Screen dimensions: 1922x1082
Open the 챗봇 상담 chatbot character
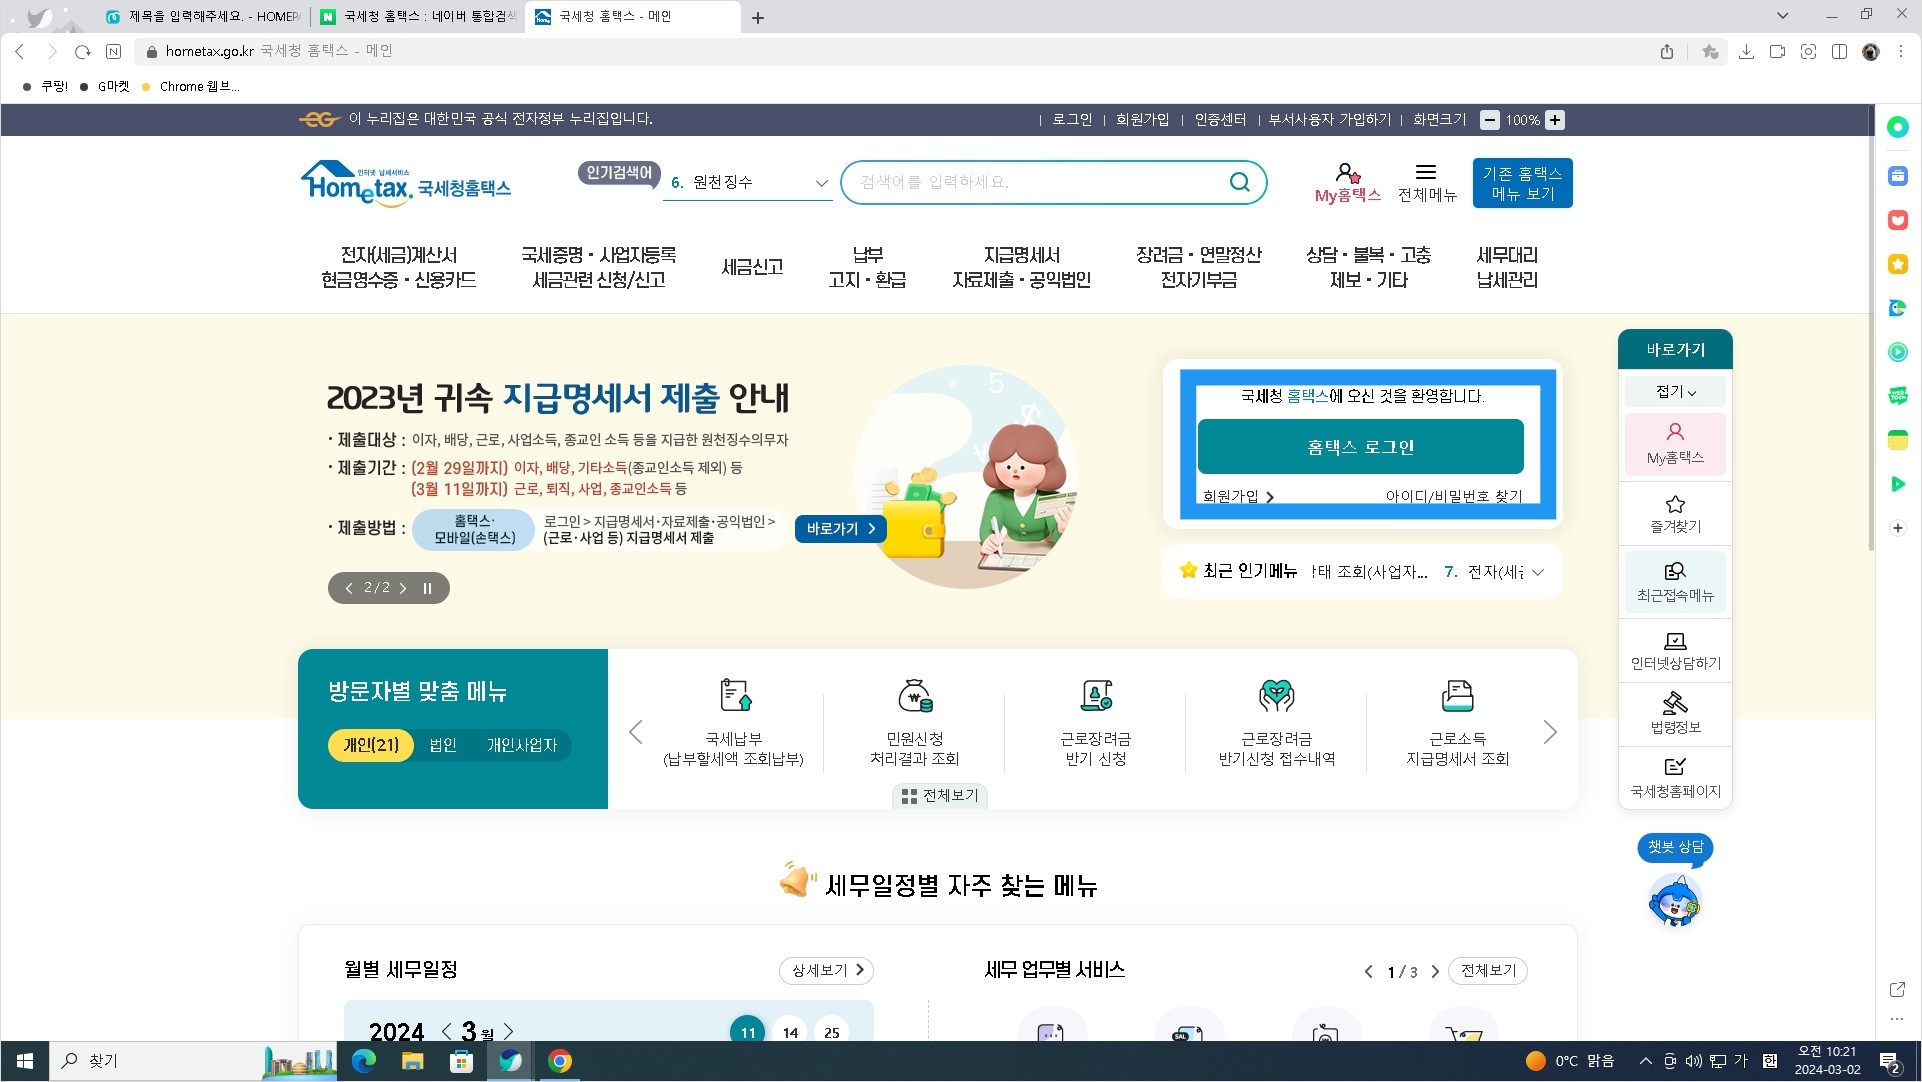pyautogui.click(x=1674, y=898)
